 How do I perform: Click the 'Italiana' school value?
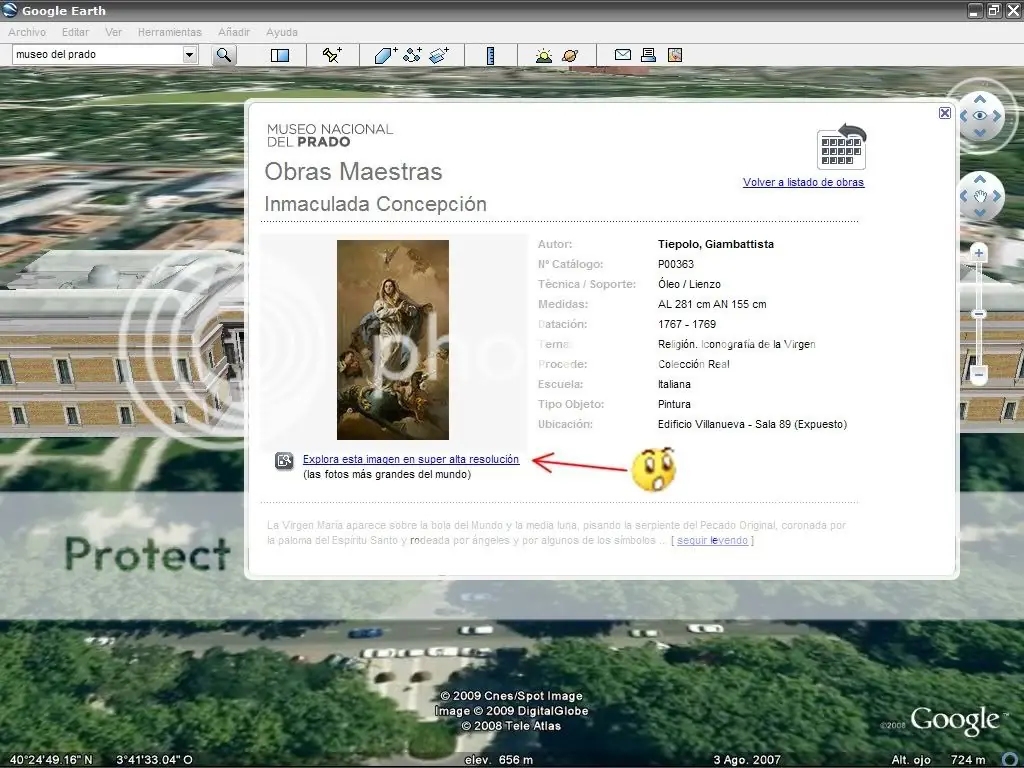pyautogui.click(x=674, y=384)
